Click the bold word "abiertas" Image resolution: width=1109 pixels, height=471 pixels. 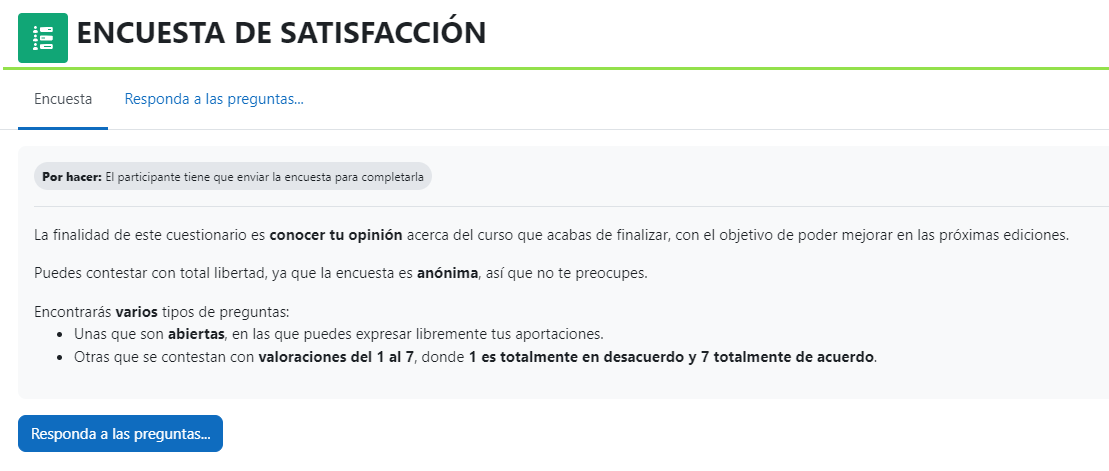195,333
